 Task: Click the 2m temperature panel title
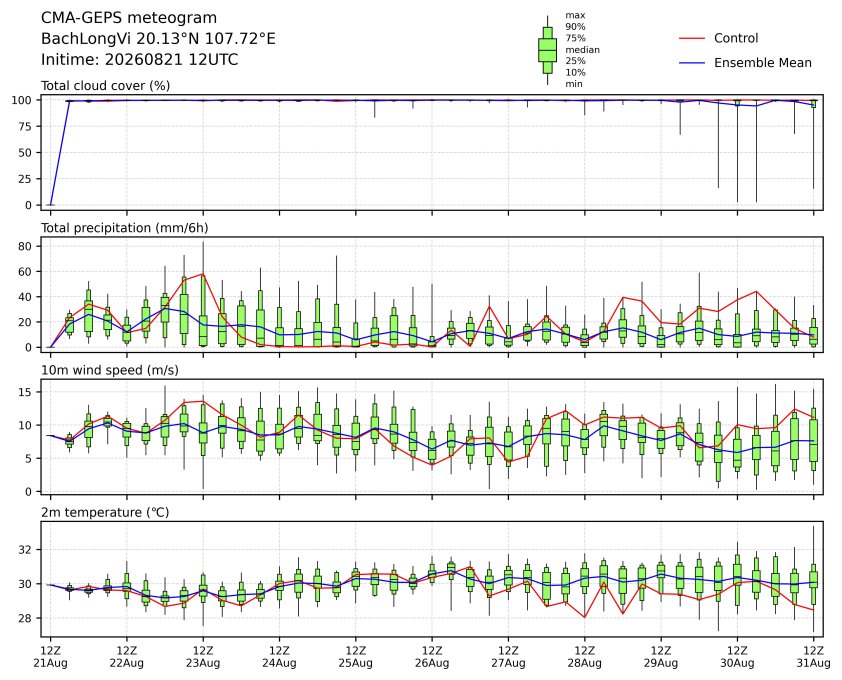click(x=105, y=512)
